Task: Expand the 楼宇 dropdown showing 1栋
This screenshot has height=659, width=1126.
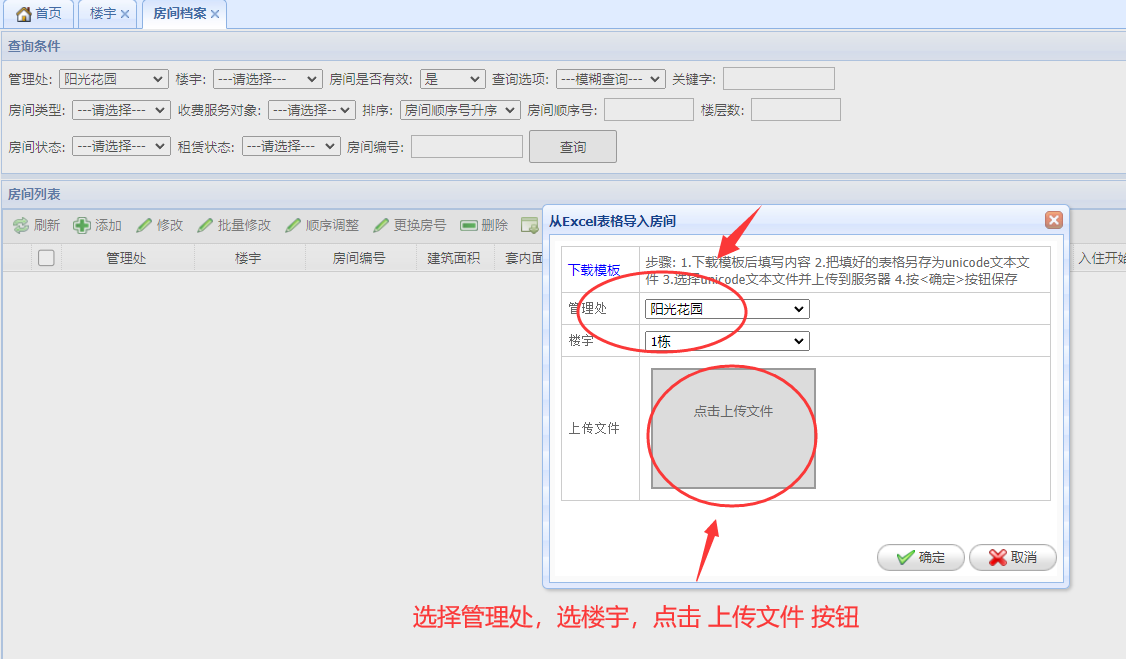Action: (727, 341)
